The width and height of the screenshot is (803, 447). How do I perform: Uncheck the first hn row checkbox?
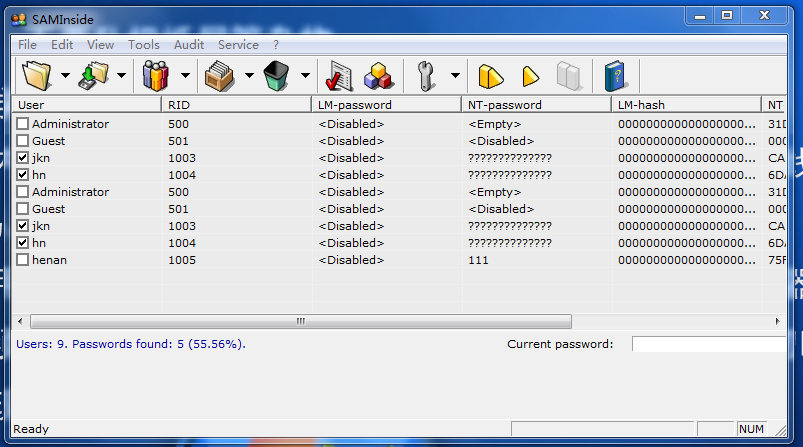pyautogui.click(x=23, y=175)
